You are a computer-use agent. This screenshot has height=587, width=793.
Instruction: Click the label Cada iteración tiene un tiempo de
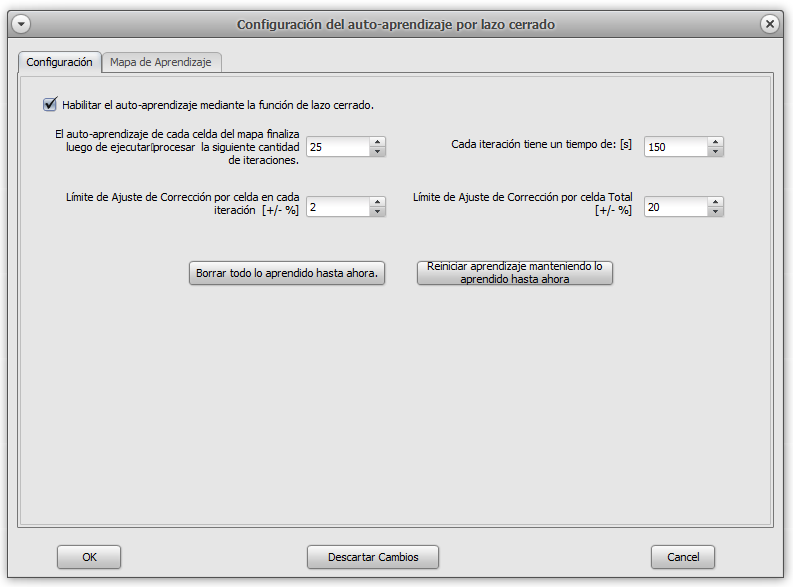541,144
